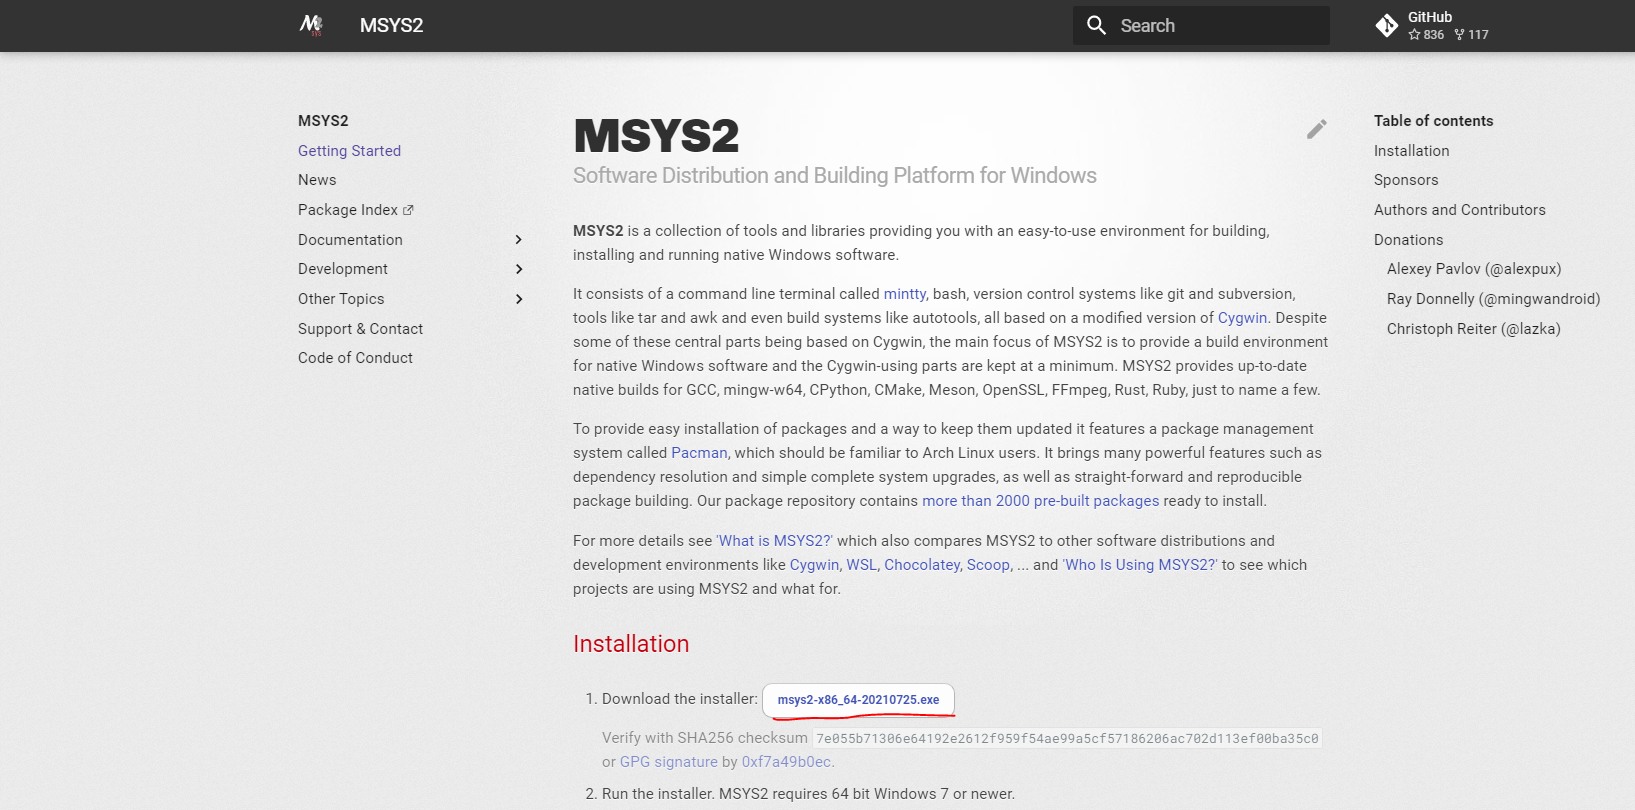Go to Alexey Pavlov (@alexpux) entry
The width and height of the screenshot is (1635, 810).
click(x=1474, y=269)
